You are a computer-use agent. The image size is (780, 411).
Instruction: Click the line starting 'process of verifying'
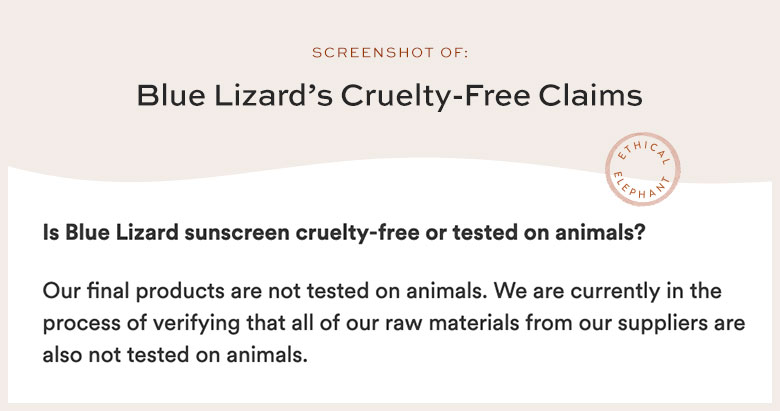click(x=394, y=323)
